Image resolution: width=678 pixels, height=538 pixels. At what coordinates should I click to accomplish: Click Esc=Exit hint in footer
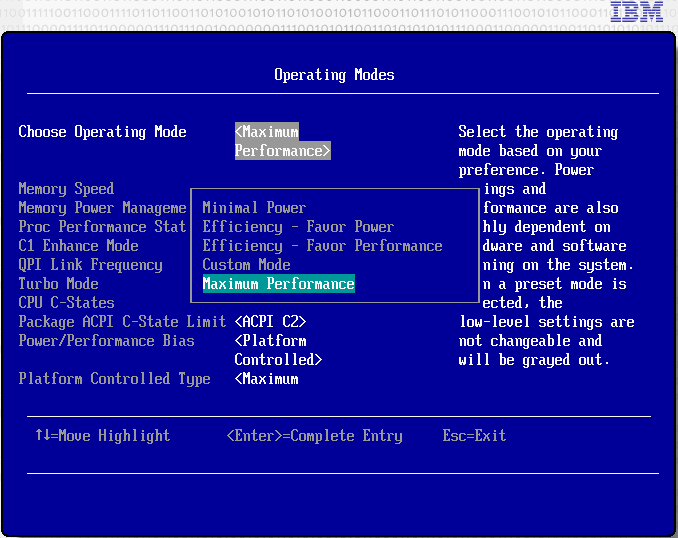click(x=474, y=436)
